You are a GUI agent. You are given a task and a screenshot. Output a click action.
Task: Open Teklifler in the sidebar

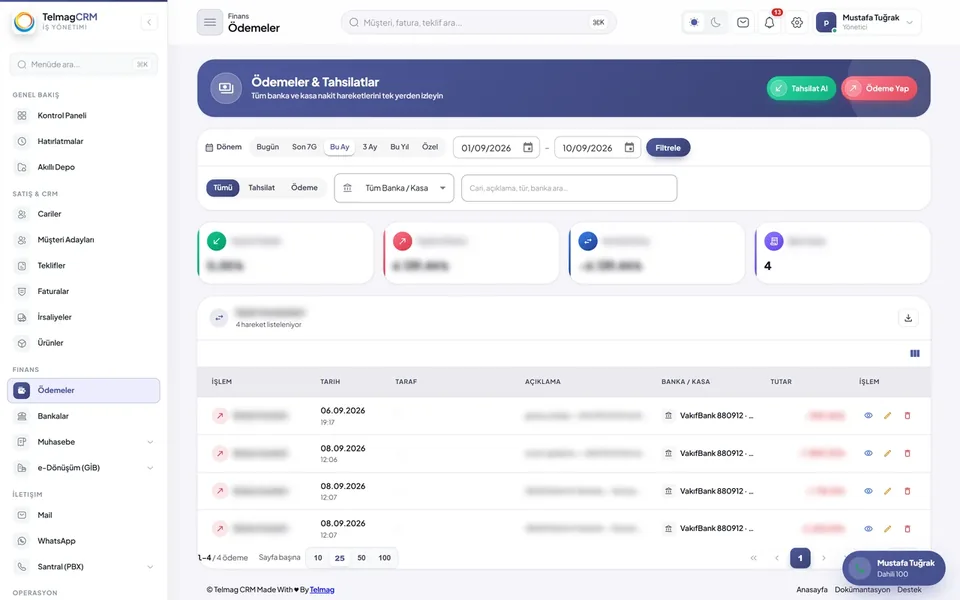(x=84, y=265)
